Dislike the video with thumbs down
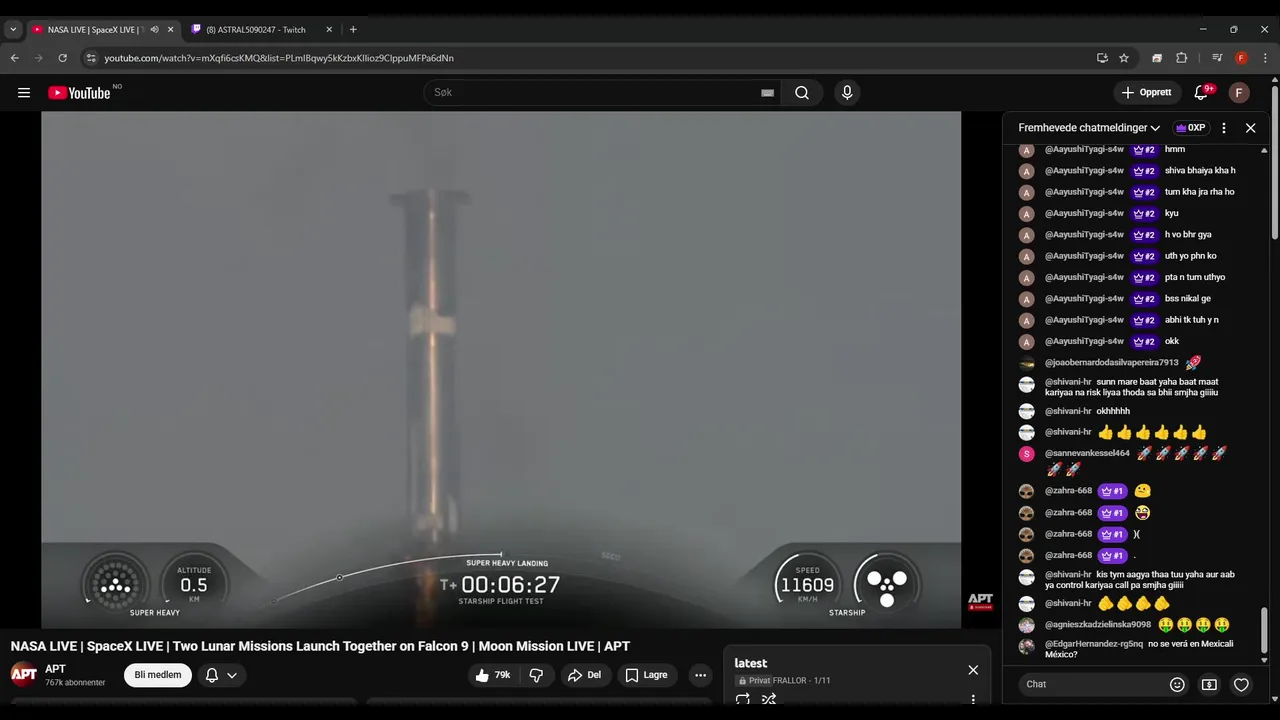This screenshot has height=720, width=1280. 536,675
